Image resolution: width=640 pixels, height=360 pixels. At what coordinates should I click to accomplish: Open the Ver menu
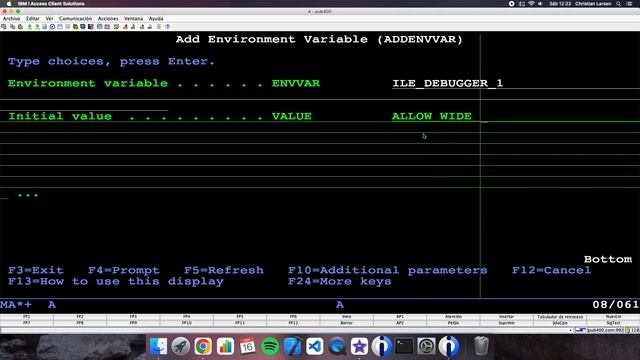click(x=49, y=19)
